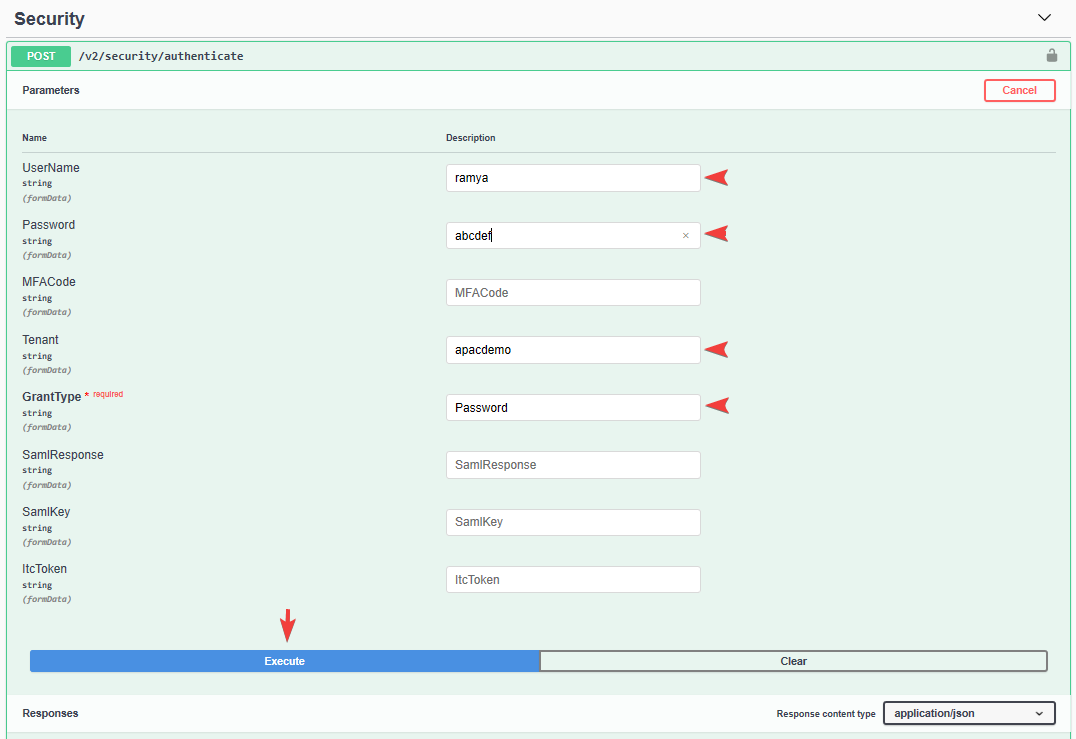Select the SamlKey input field
1076x739 pixels.
pyautogui.click(x=573, y=522)
